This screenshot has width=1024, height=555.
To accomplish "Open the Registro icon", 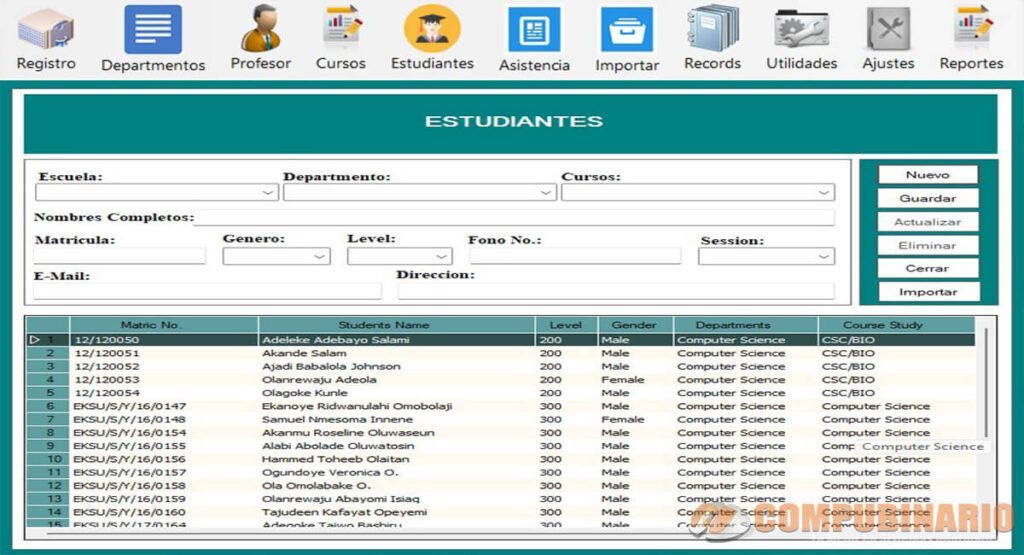I will click(x=46, y=30).
